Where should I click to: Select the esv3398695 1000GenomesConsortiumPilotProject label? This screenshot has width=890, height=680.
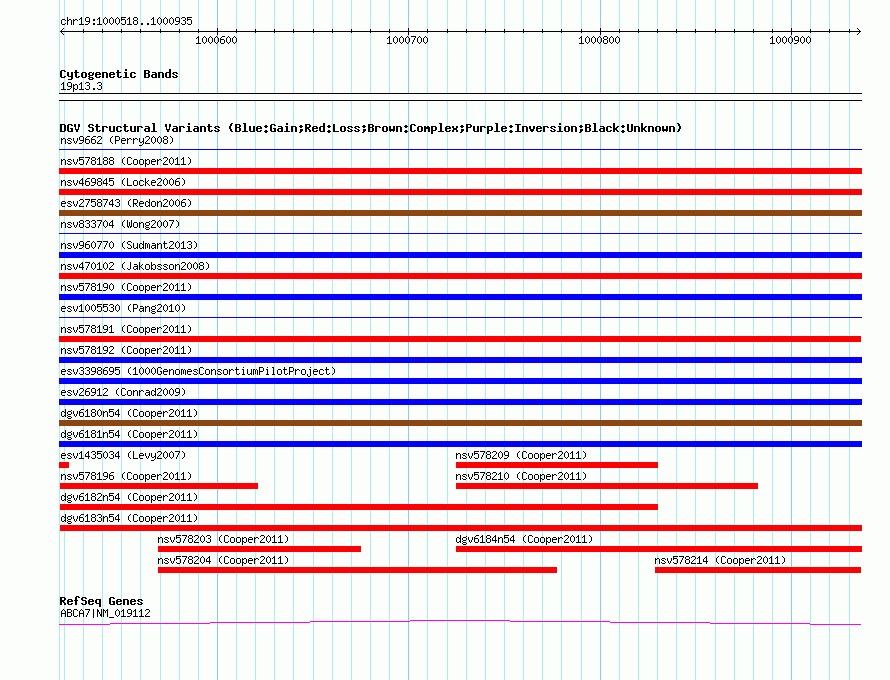pyautogui.click(x=198, y=371)
